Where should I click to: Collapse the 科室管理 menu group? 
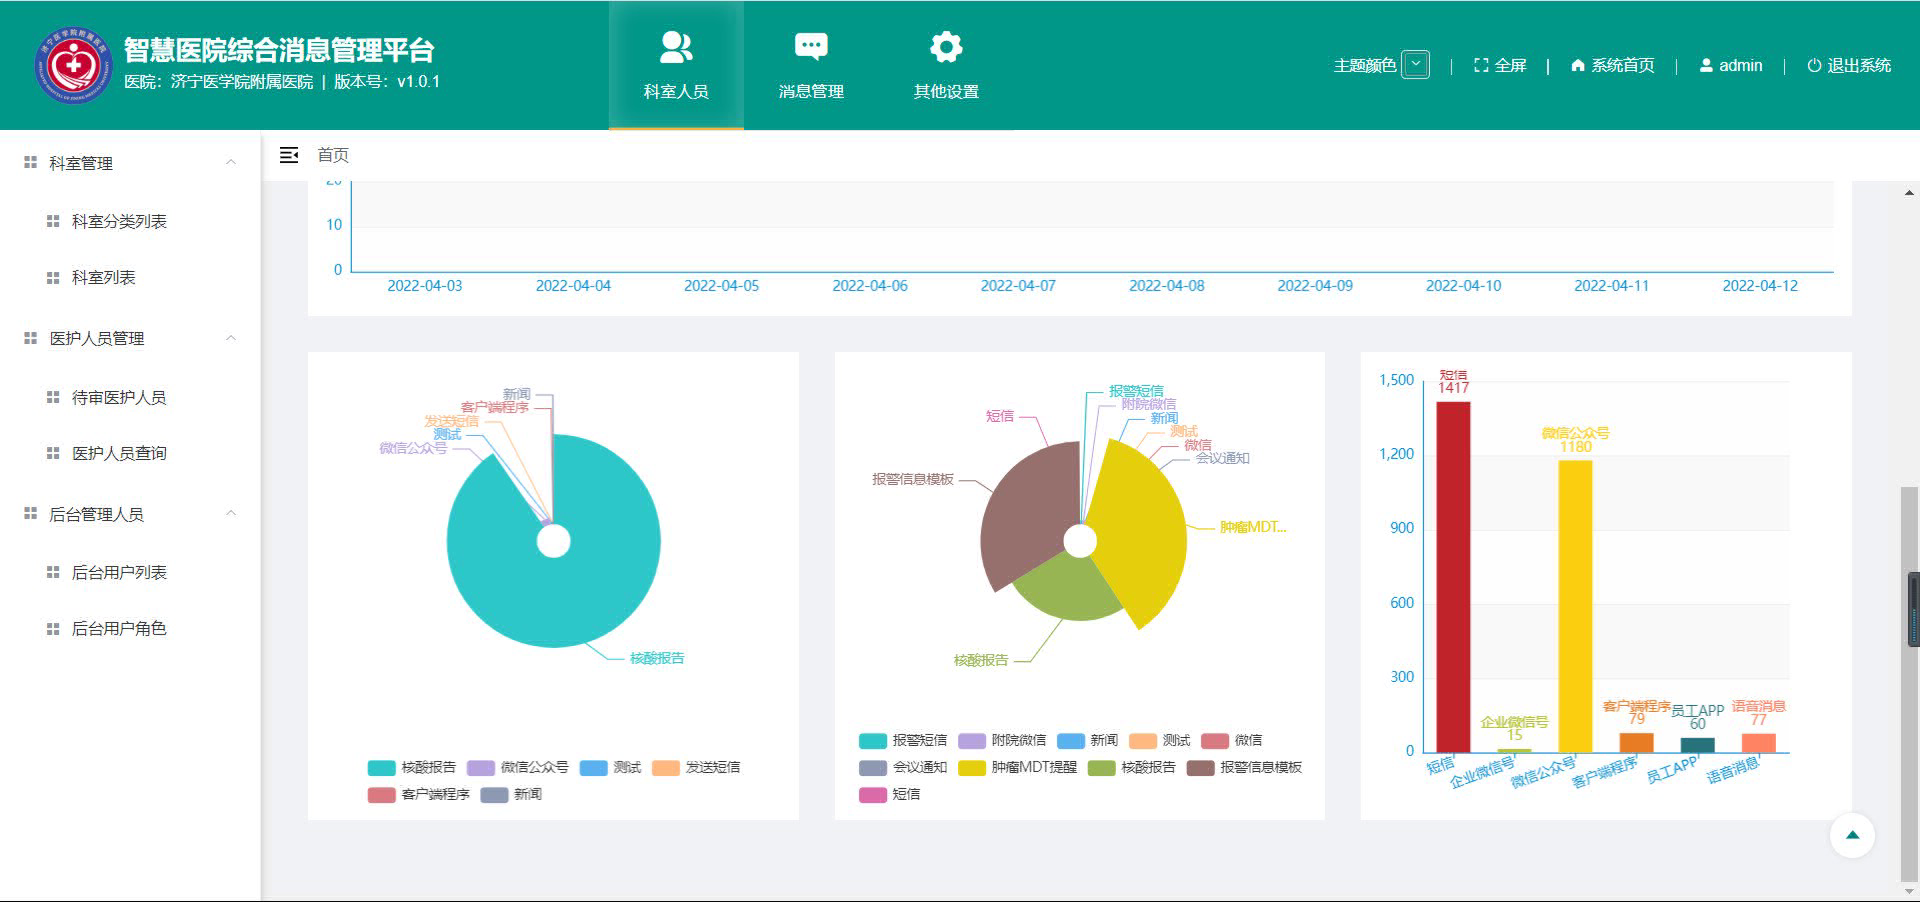(231, 163)
